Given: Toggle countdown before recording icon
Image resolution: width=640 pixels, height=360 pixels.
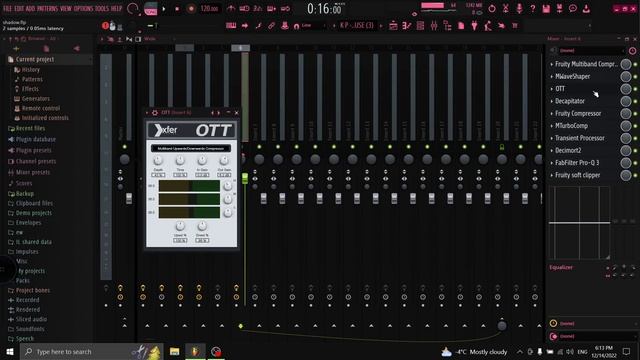Looking at the screenshot, I should pyautogui.click(x=258, y=8).
